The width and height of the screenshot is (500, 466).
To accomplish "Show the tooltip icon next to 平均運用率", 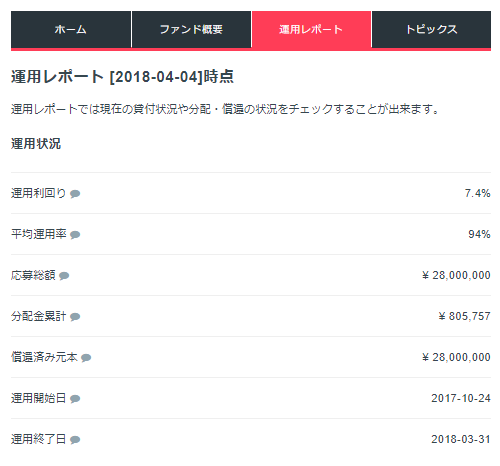I will [x=75, y=235].
